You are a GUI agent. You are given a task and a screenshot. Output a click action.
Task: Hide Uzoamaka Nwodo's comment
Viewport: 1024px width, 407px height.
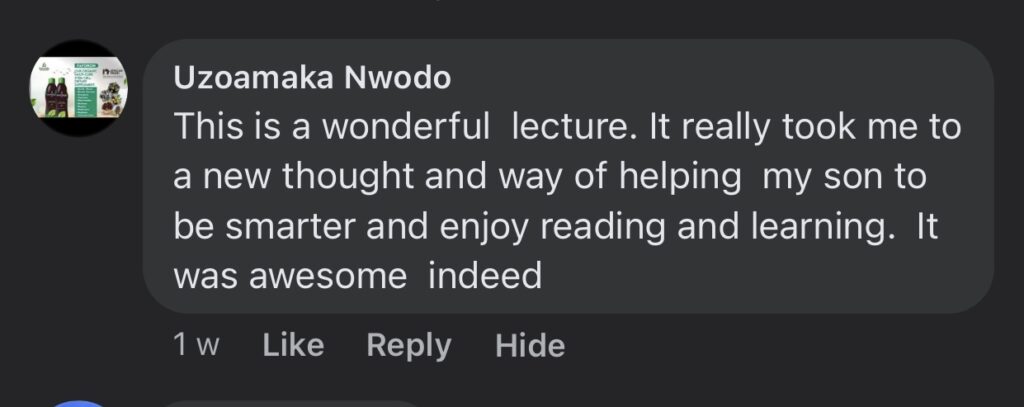point(530,346)
